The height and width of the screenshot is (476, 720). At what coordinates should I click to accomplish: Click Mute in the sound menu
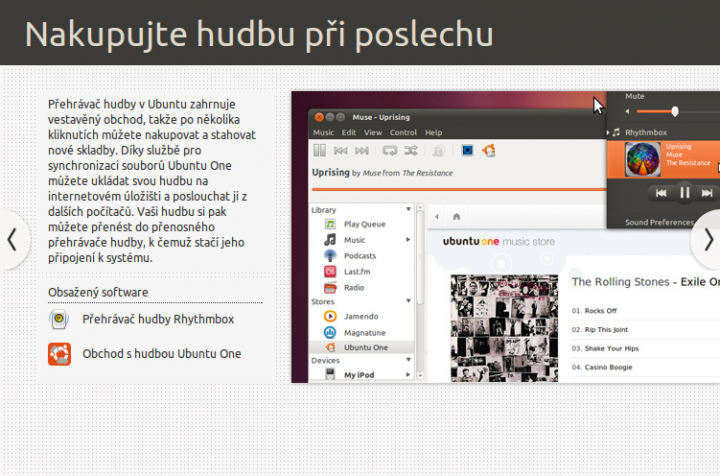click(635, 96)
